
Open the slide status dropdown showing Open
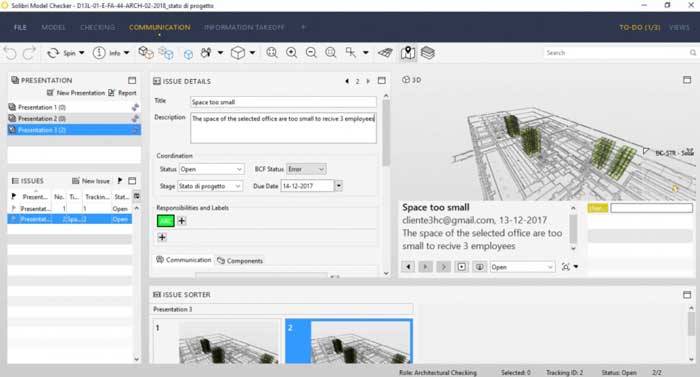pos(522,267)
